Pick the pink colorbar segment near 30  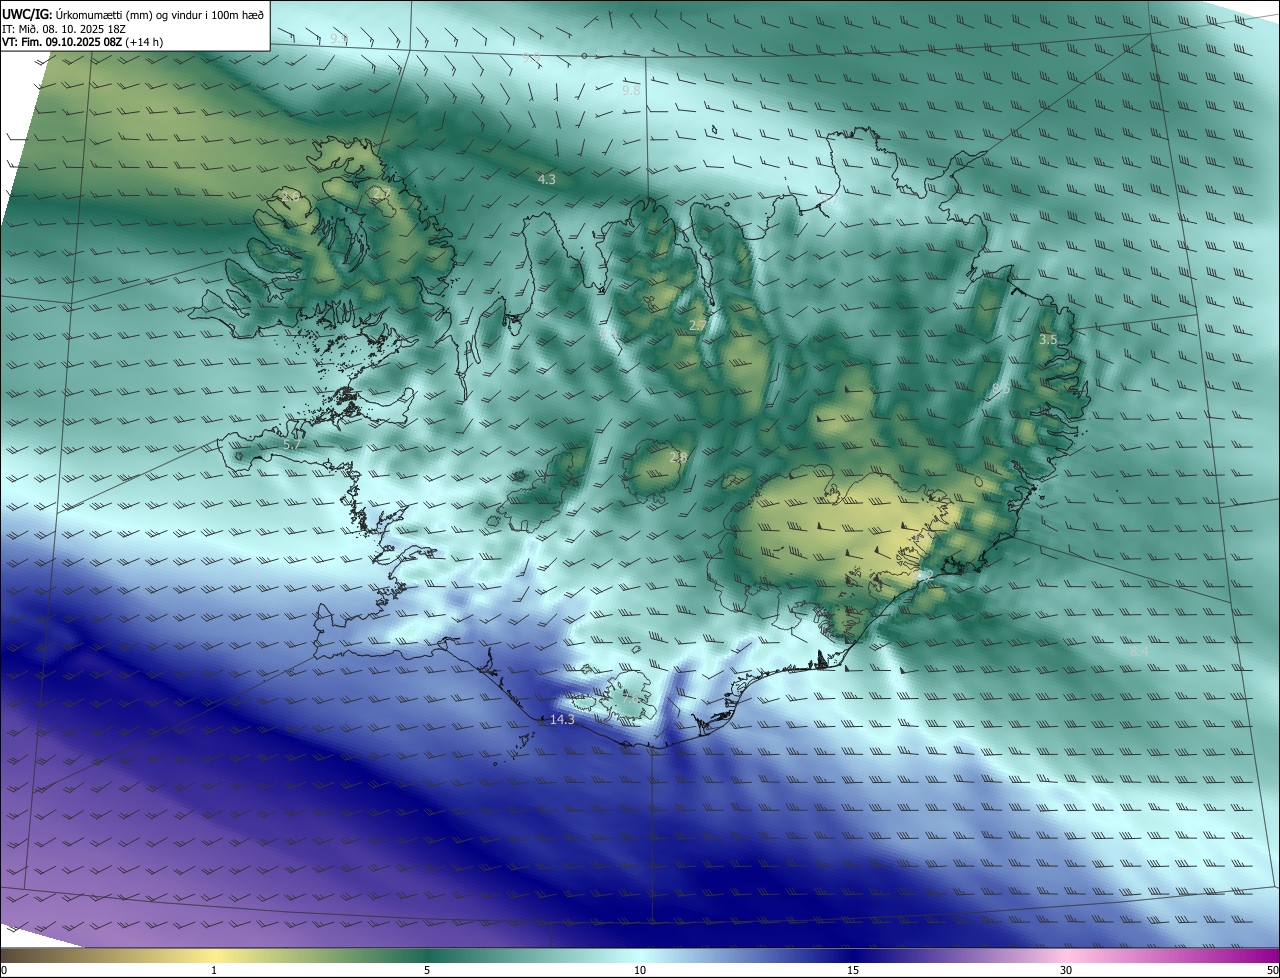pyautogui.click(x=1066, y=955)
